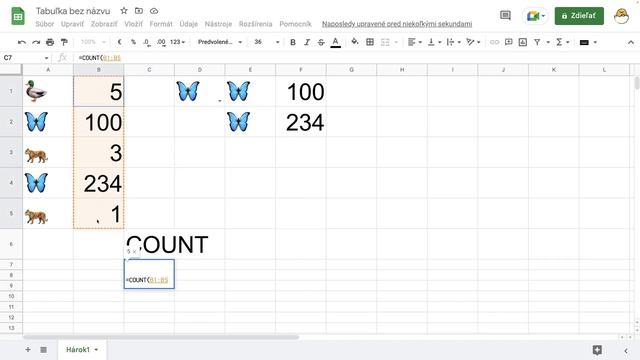Image resolution: width=640 pixels, height=360 pixels.
Task: Select row 3 header
Action: tap(11, 152)
